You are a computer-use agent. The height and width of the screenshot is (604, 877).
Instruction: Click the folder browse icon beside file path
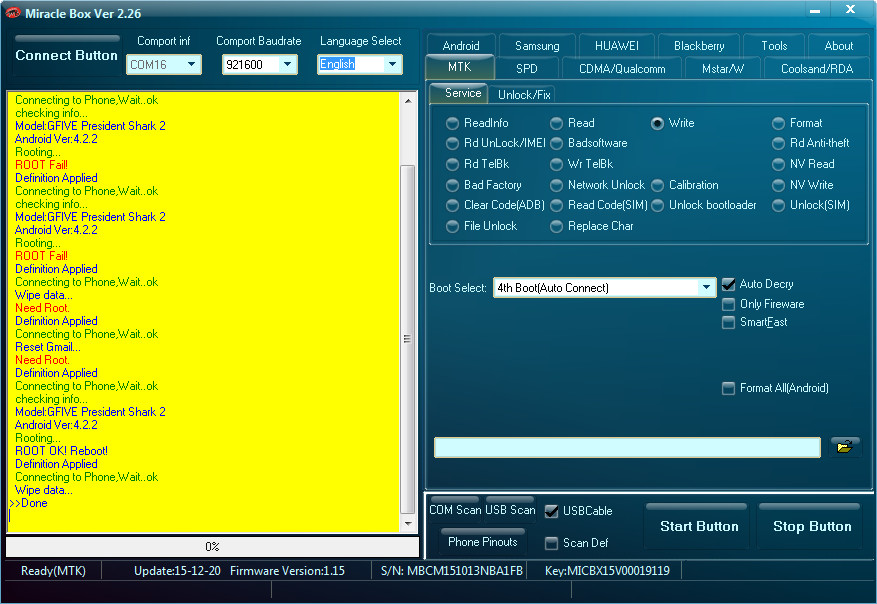(x=844, y=447)
